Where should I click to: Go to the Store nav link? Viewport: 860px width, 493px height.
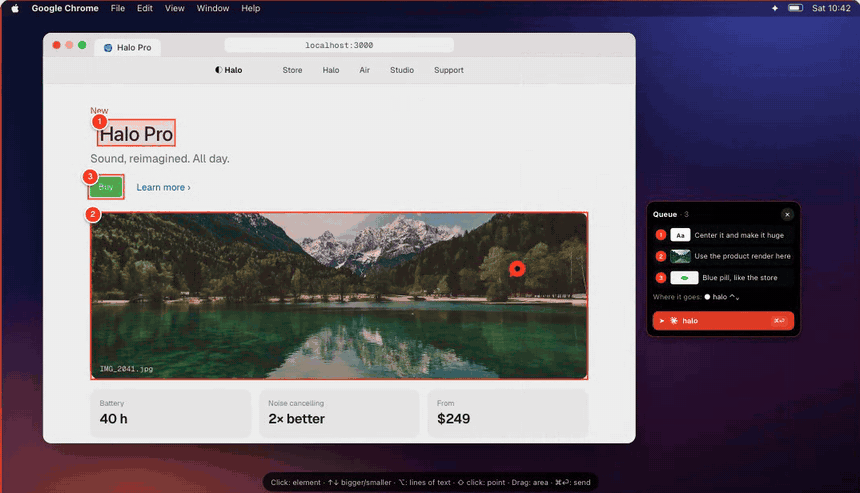coord(292,70)
